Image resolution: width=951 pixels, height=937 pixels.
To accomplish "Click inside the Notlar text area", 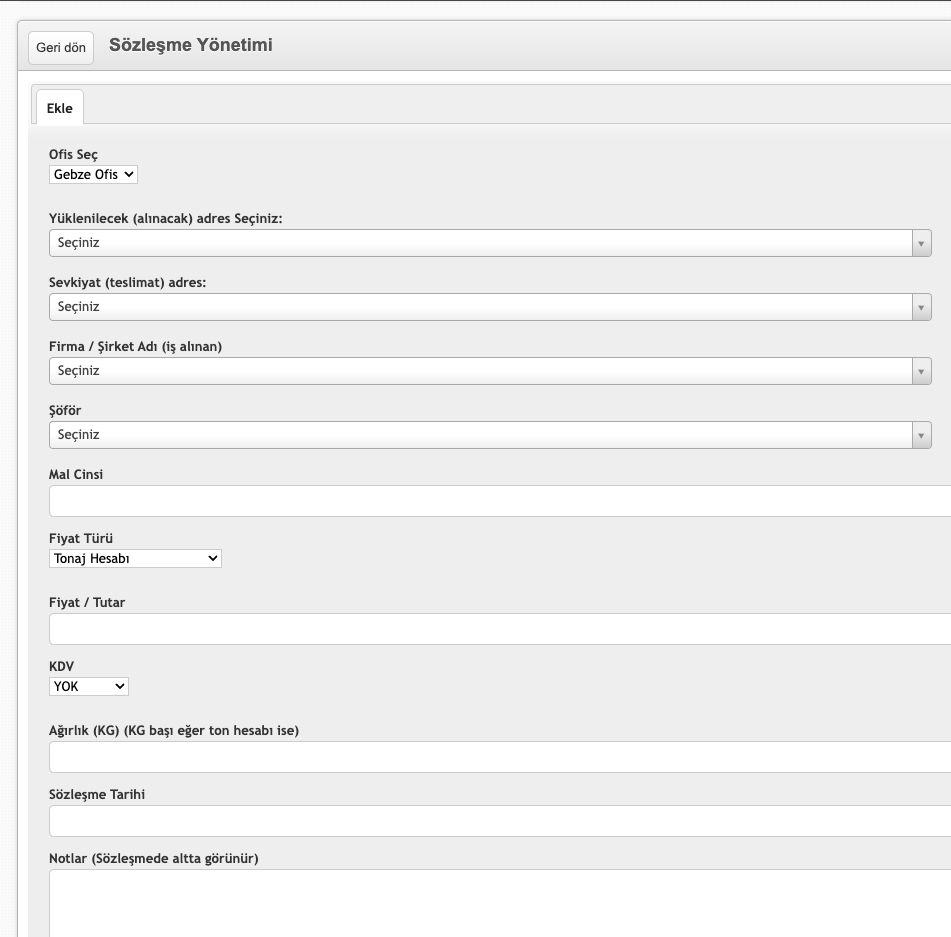I will (500, 904).
